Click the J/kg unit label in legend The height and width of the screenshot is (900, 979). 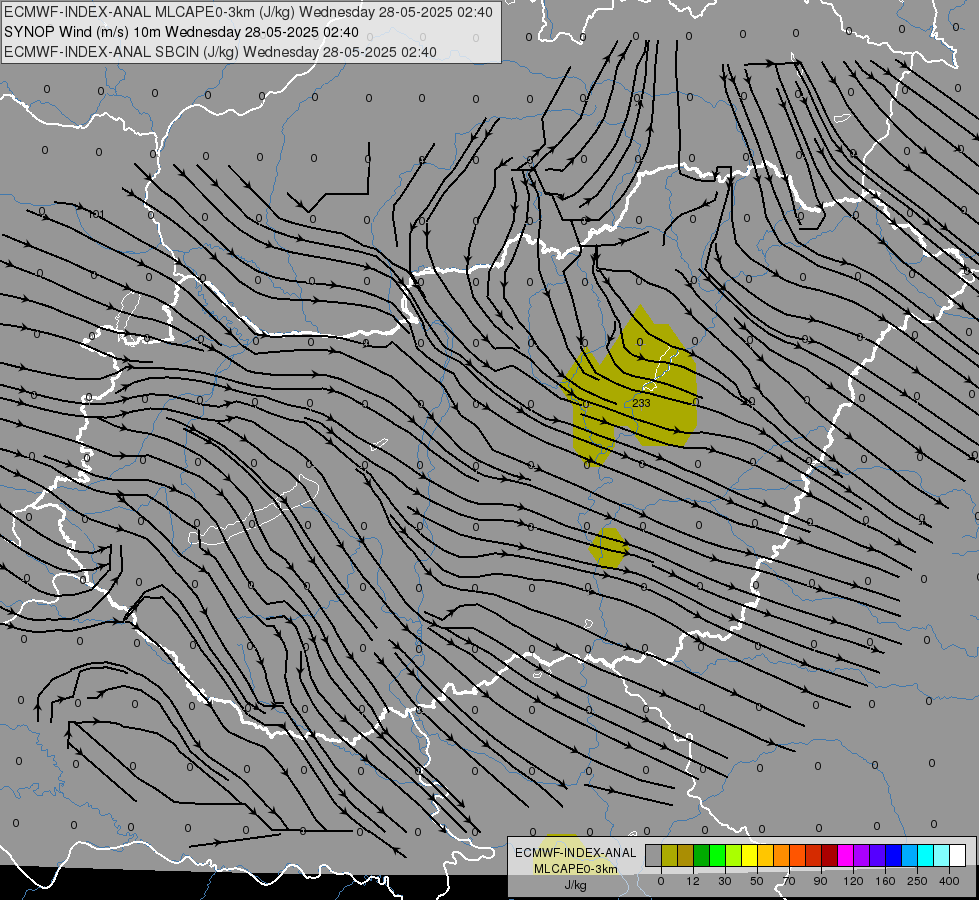575,885
